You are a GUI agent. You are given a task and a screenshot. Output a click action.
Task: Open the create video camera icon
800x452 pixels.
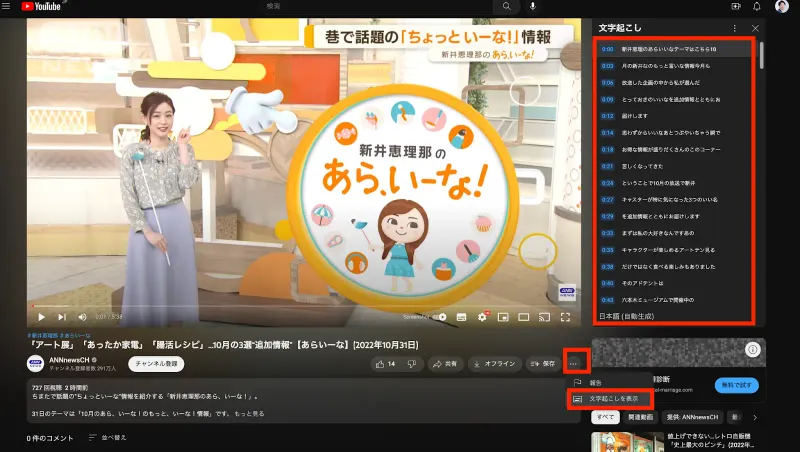tap(736, 6)
